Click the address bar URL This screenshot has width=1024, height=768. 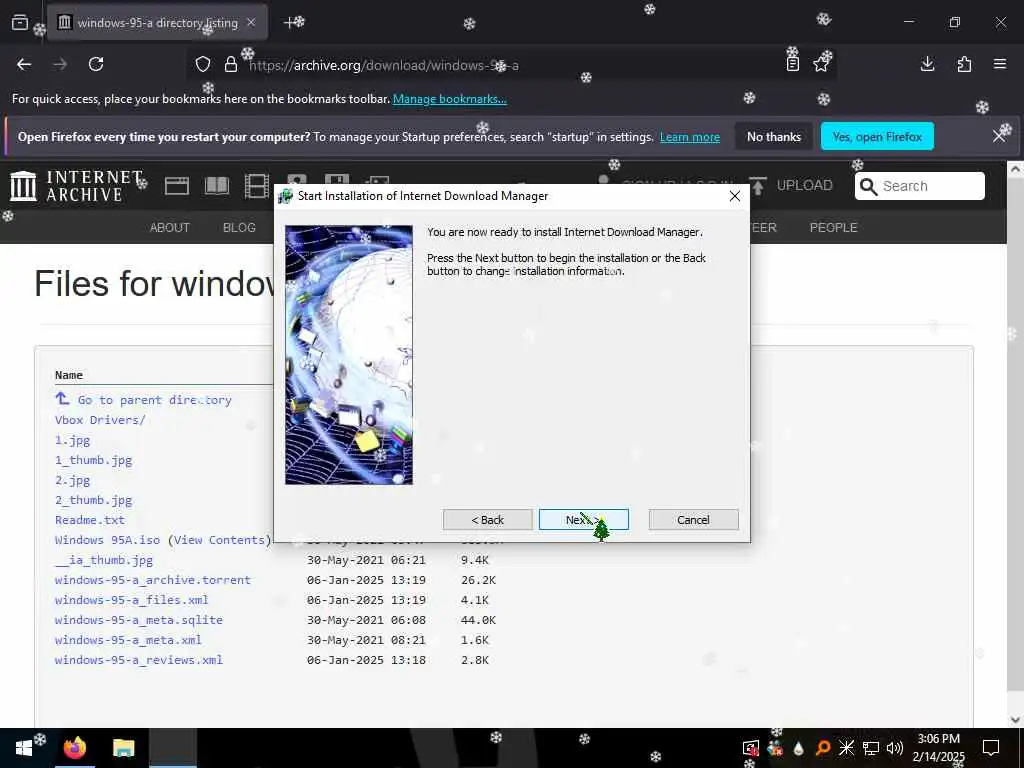point(383,65)
